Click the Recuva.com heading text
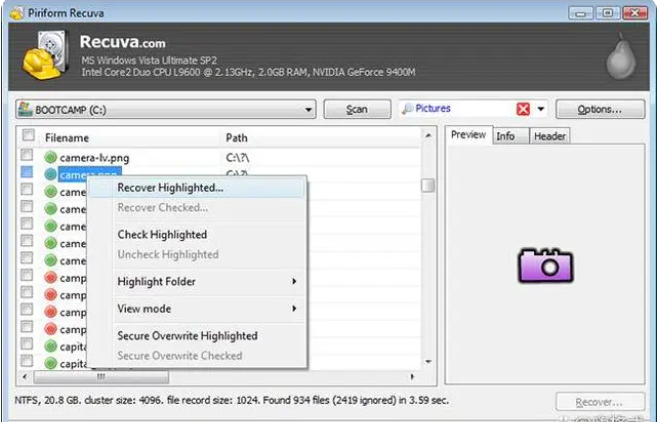658x422 pixels. tap(123, 42)
